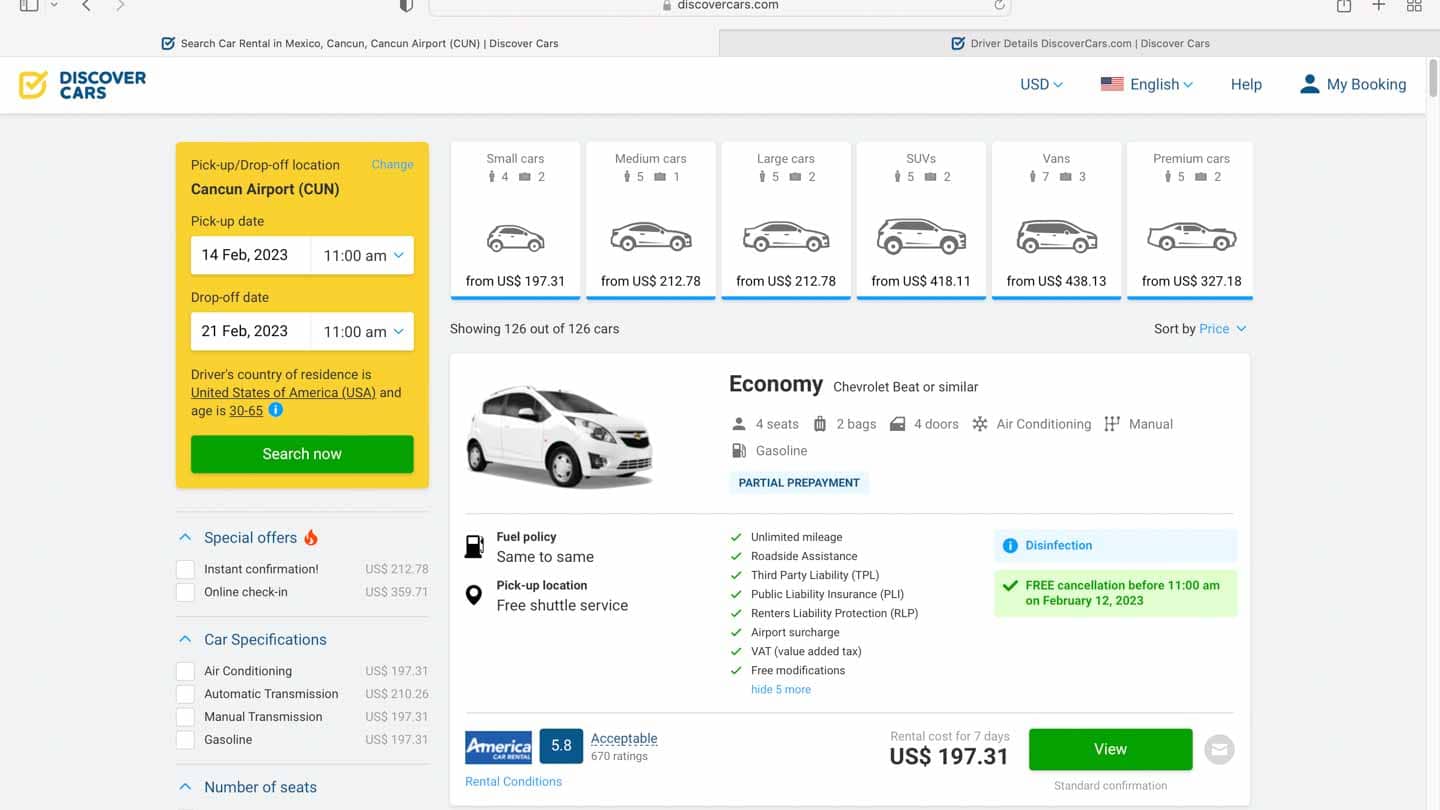Select the SUVs category card icon
This screenshot has height=810, width=1440.
[920, 238]
